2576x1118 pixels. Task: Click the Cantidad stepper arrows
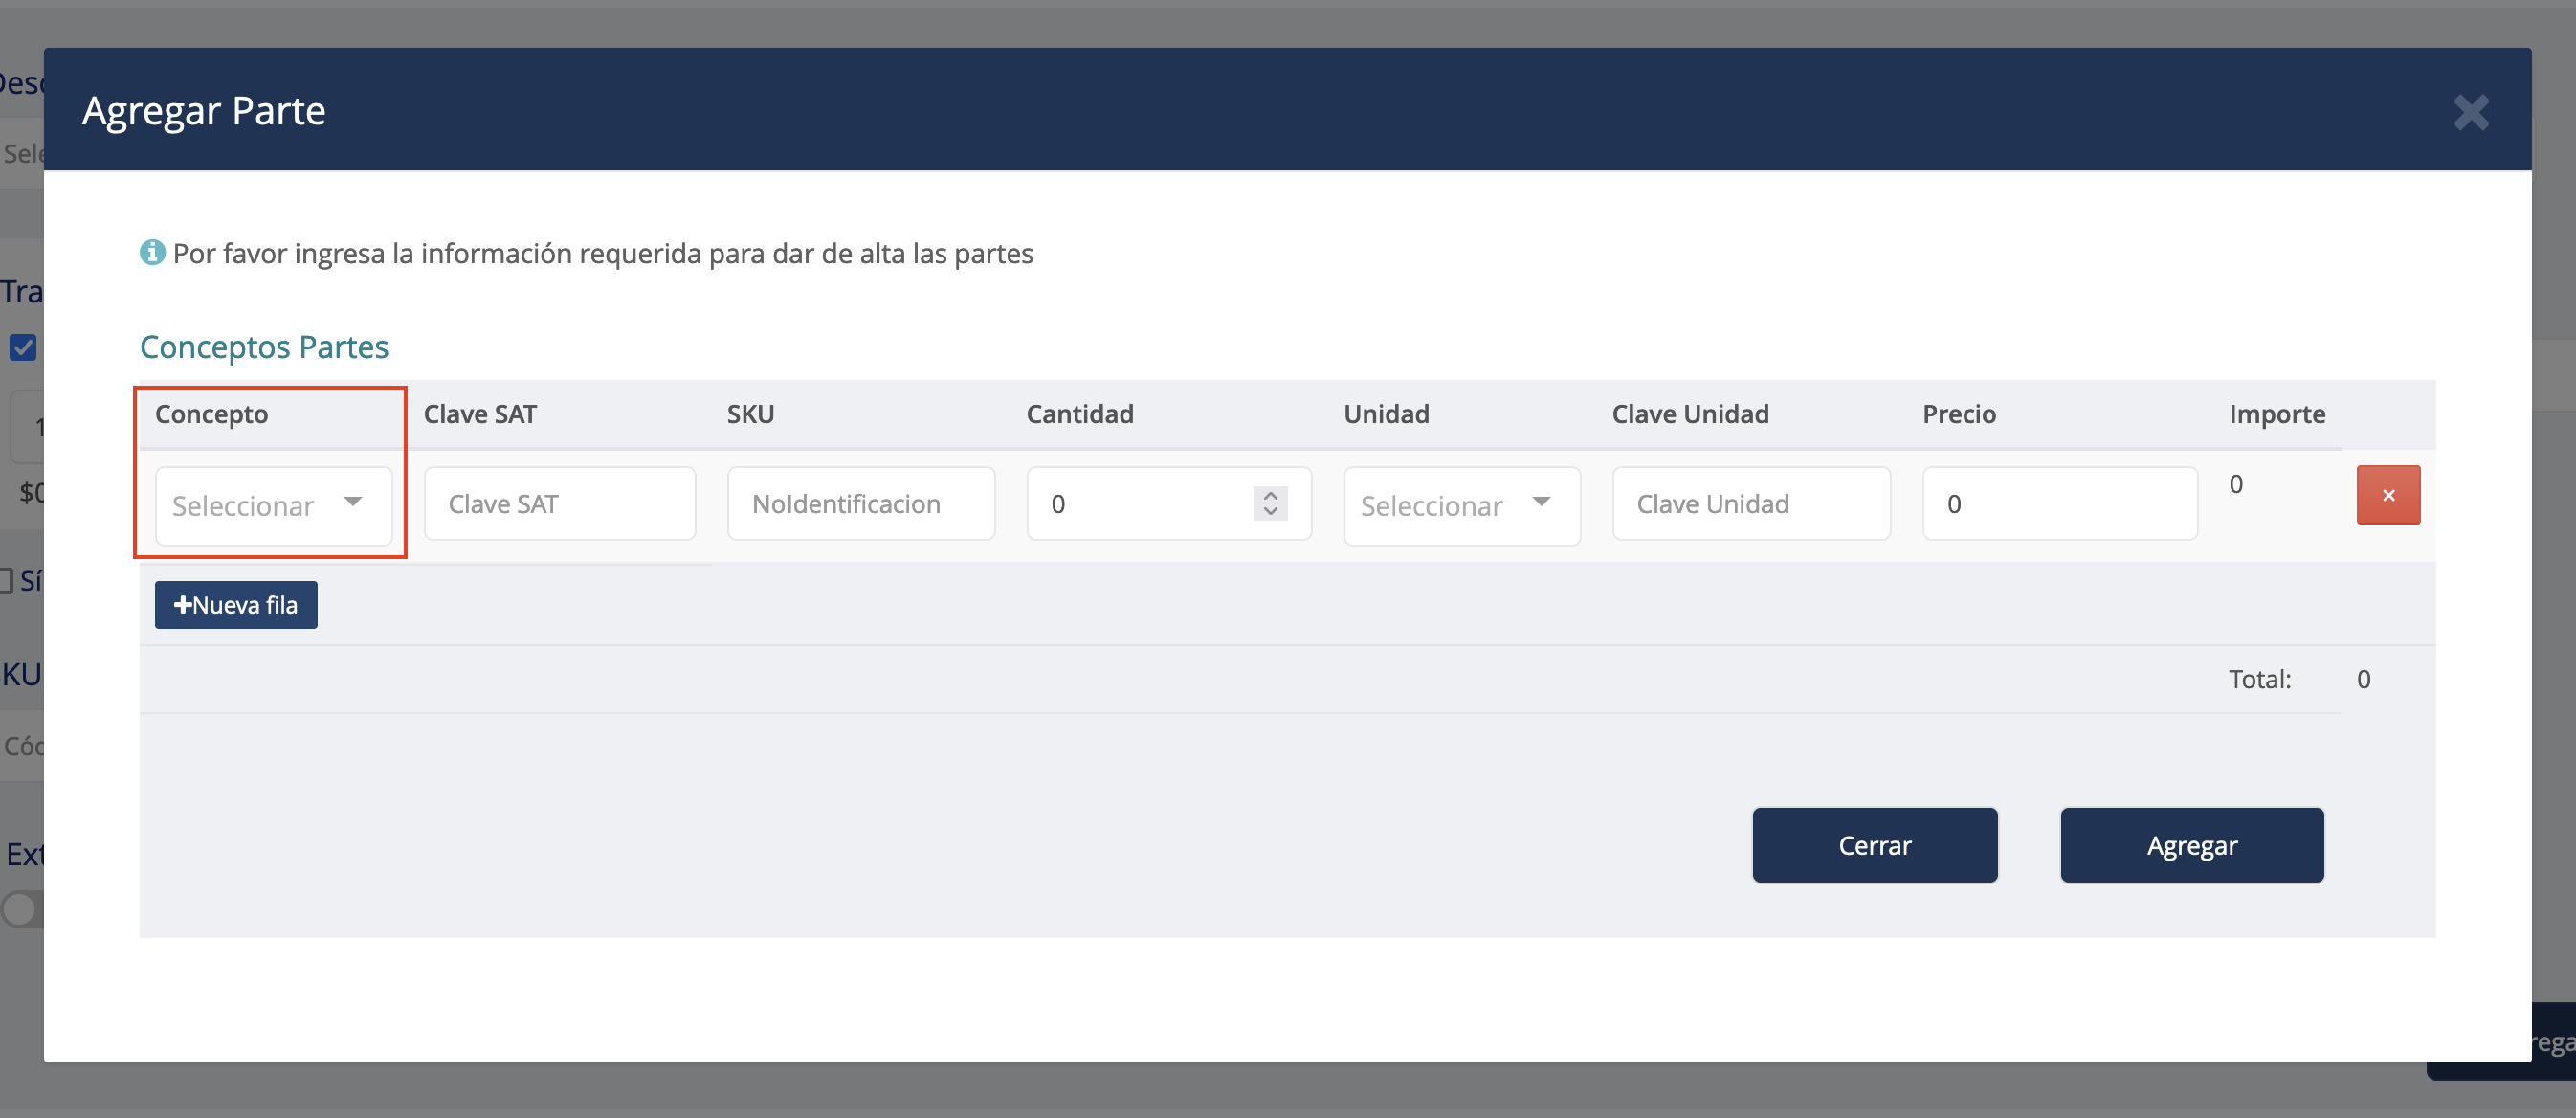[1270, 503]
